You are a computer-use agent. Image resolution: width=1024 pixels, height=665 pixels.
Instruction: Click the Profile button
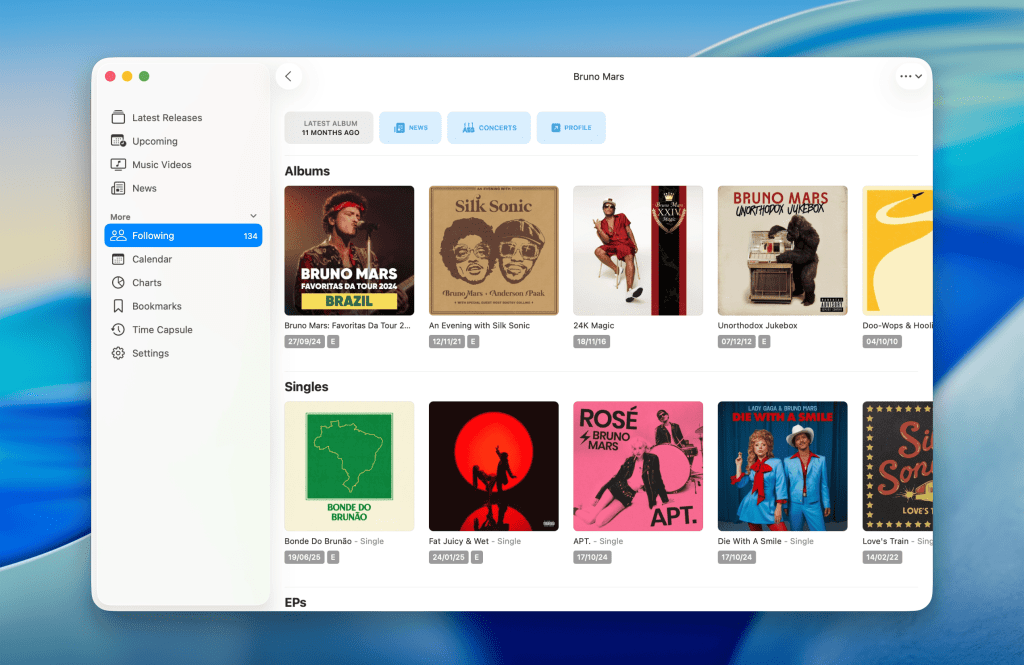pyautogui.click(x=570, y=128)
